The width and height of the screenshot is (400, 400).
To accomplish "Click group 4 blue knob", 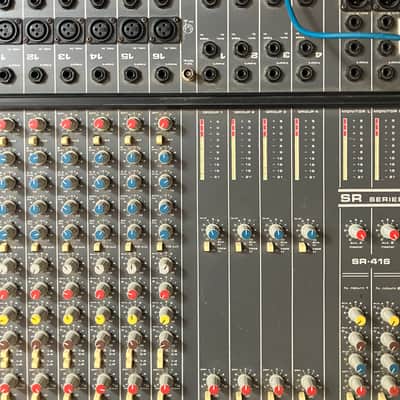I will tap(309, 231).
